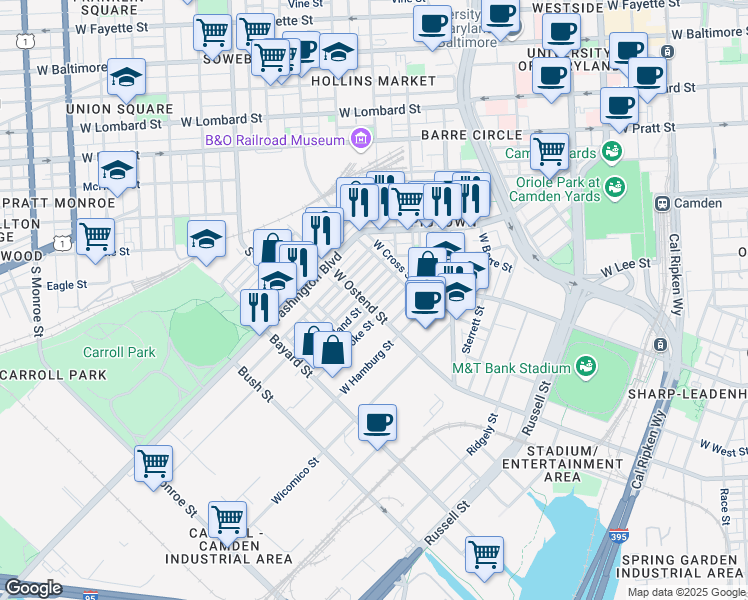Click the PRATT MONROE label

(x=59, y=203)
